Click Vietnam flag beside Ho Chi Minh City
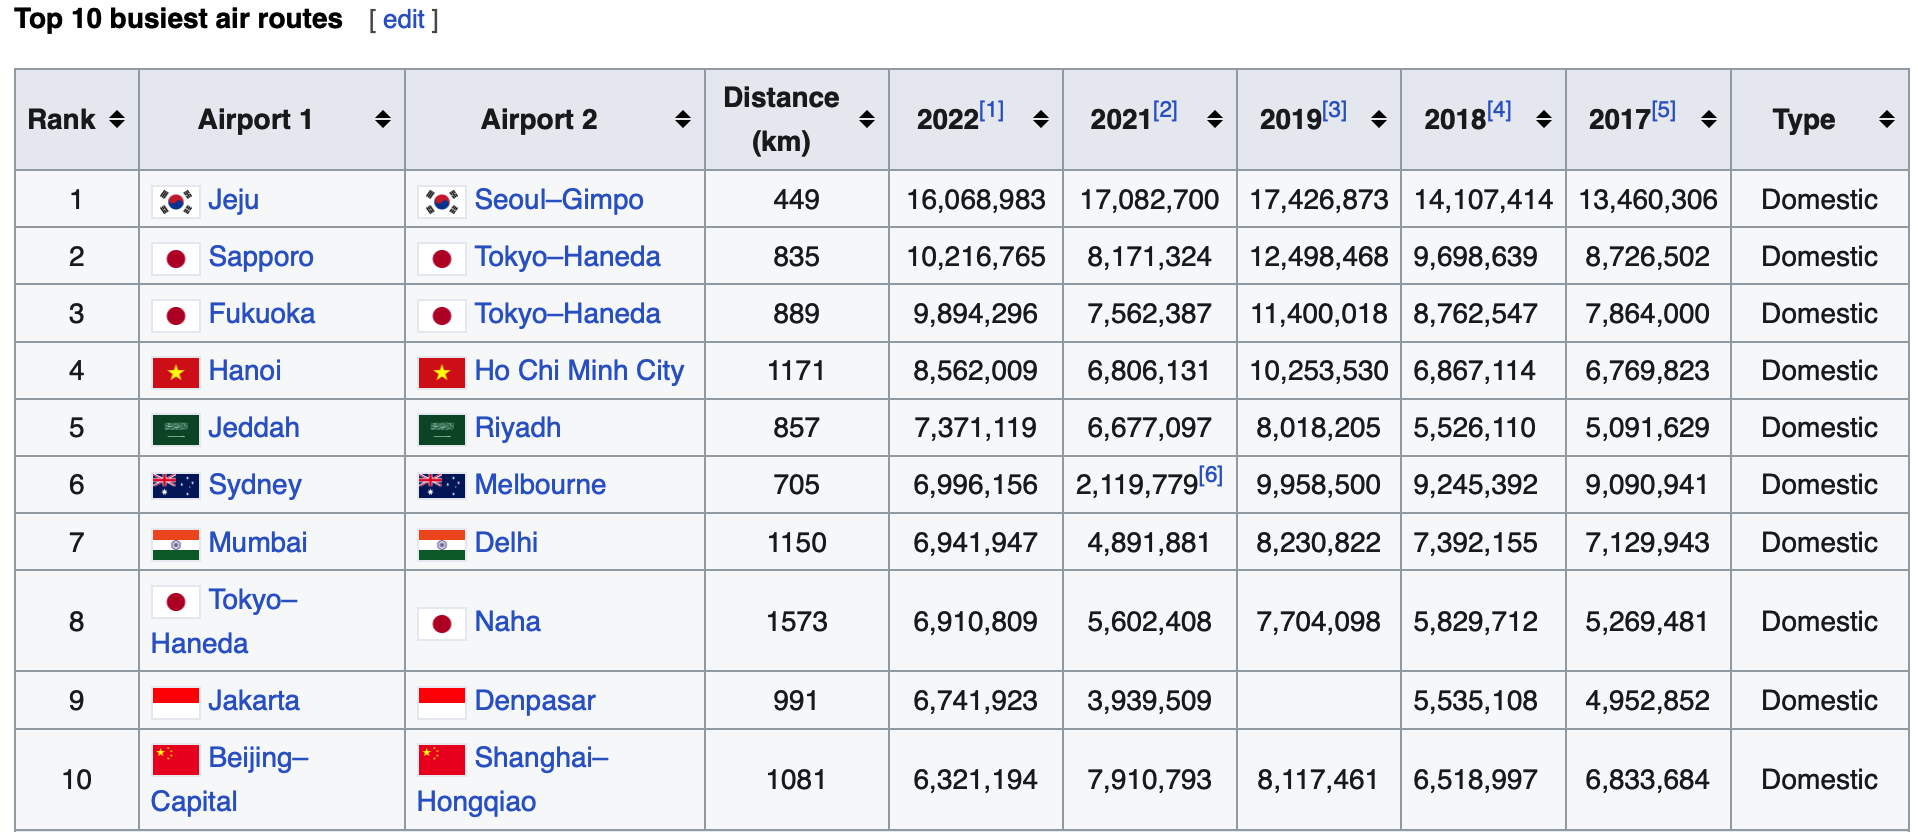This screenshot has height=832, width=1918. click(442, 372)
